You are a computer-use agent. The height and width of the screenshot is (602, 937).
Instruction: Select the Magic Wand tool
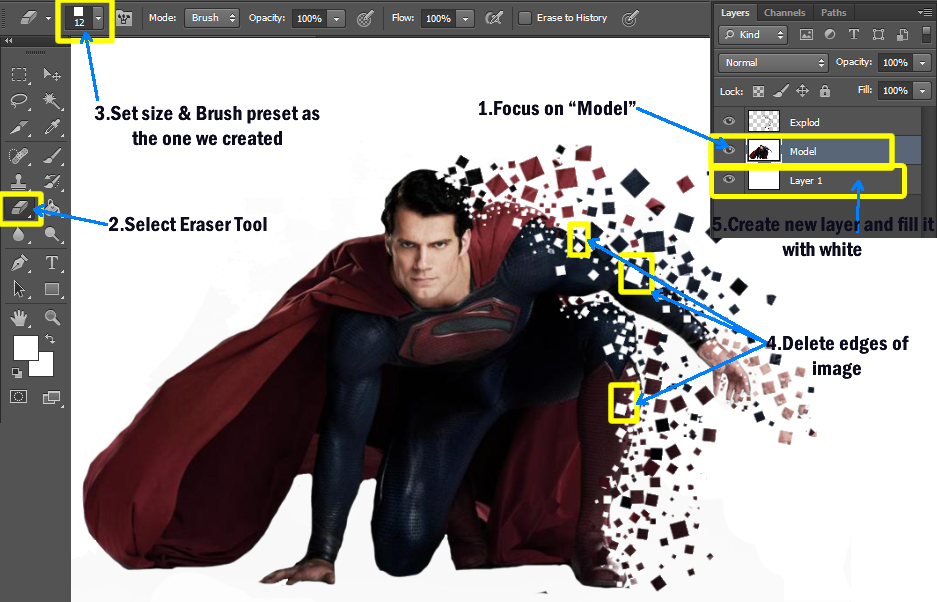pos(52,100)
